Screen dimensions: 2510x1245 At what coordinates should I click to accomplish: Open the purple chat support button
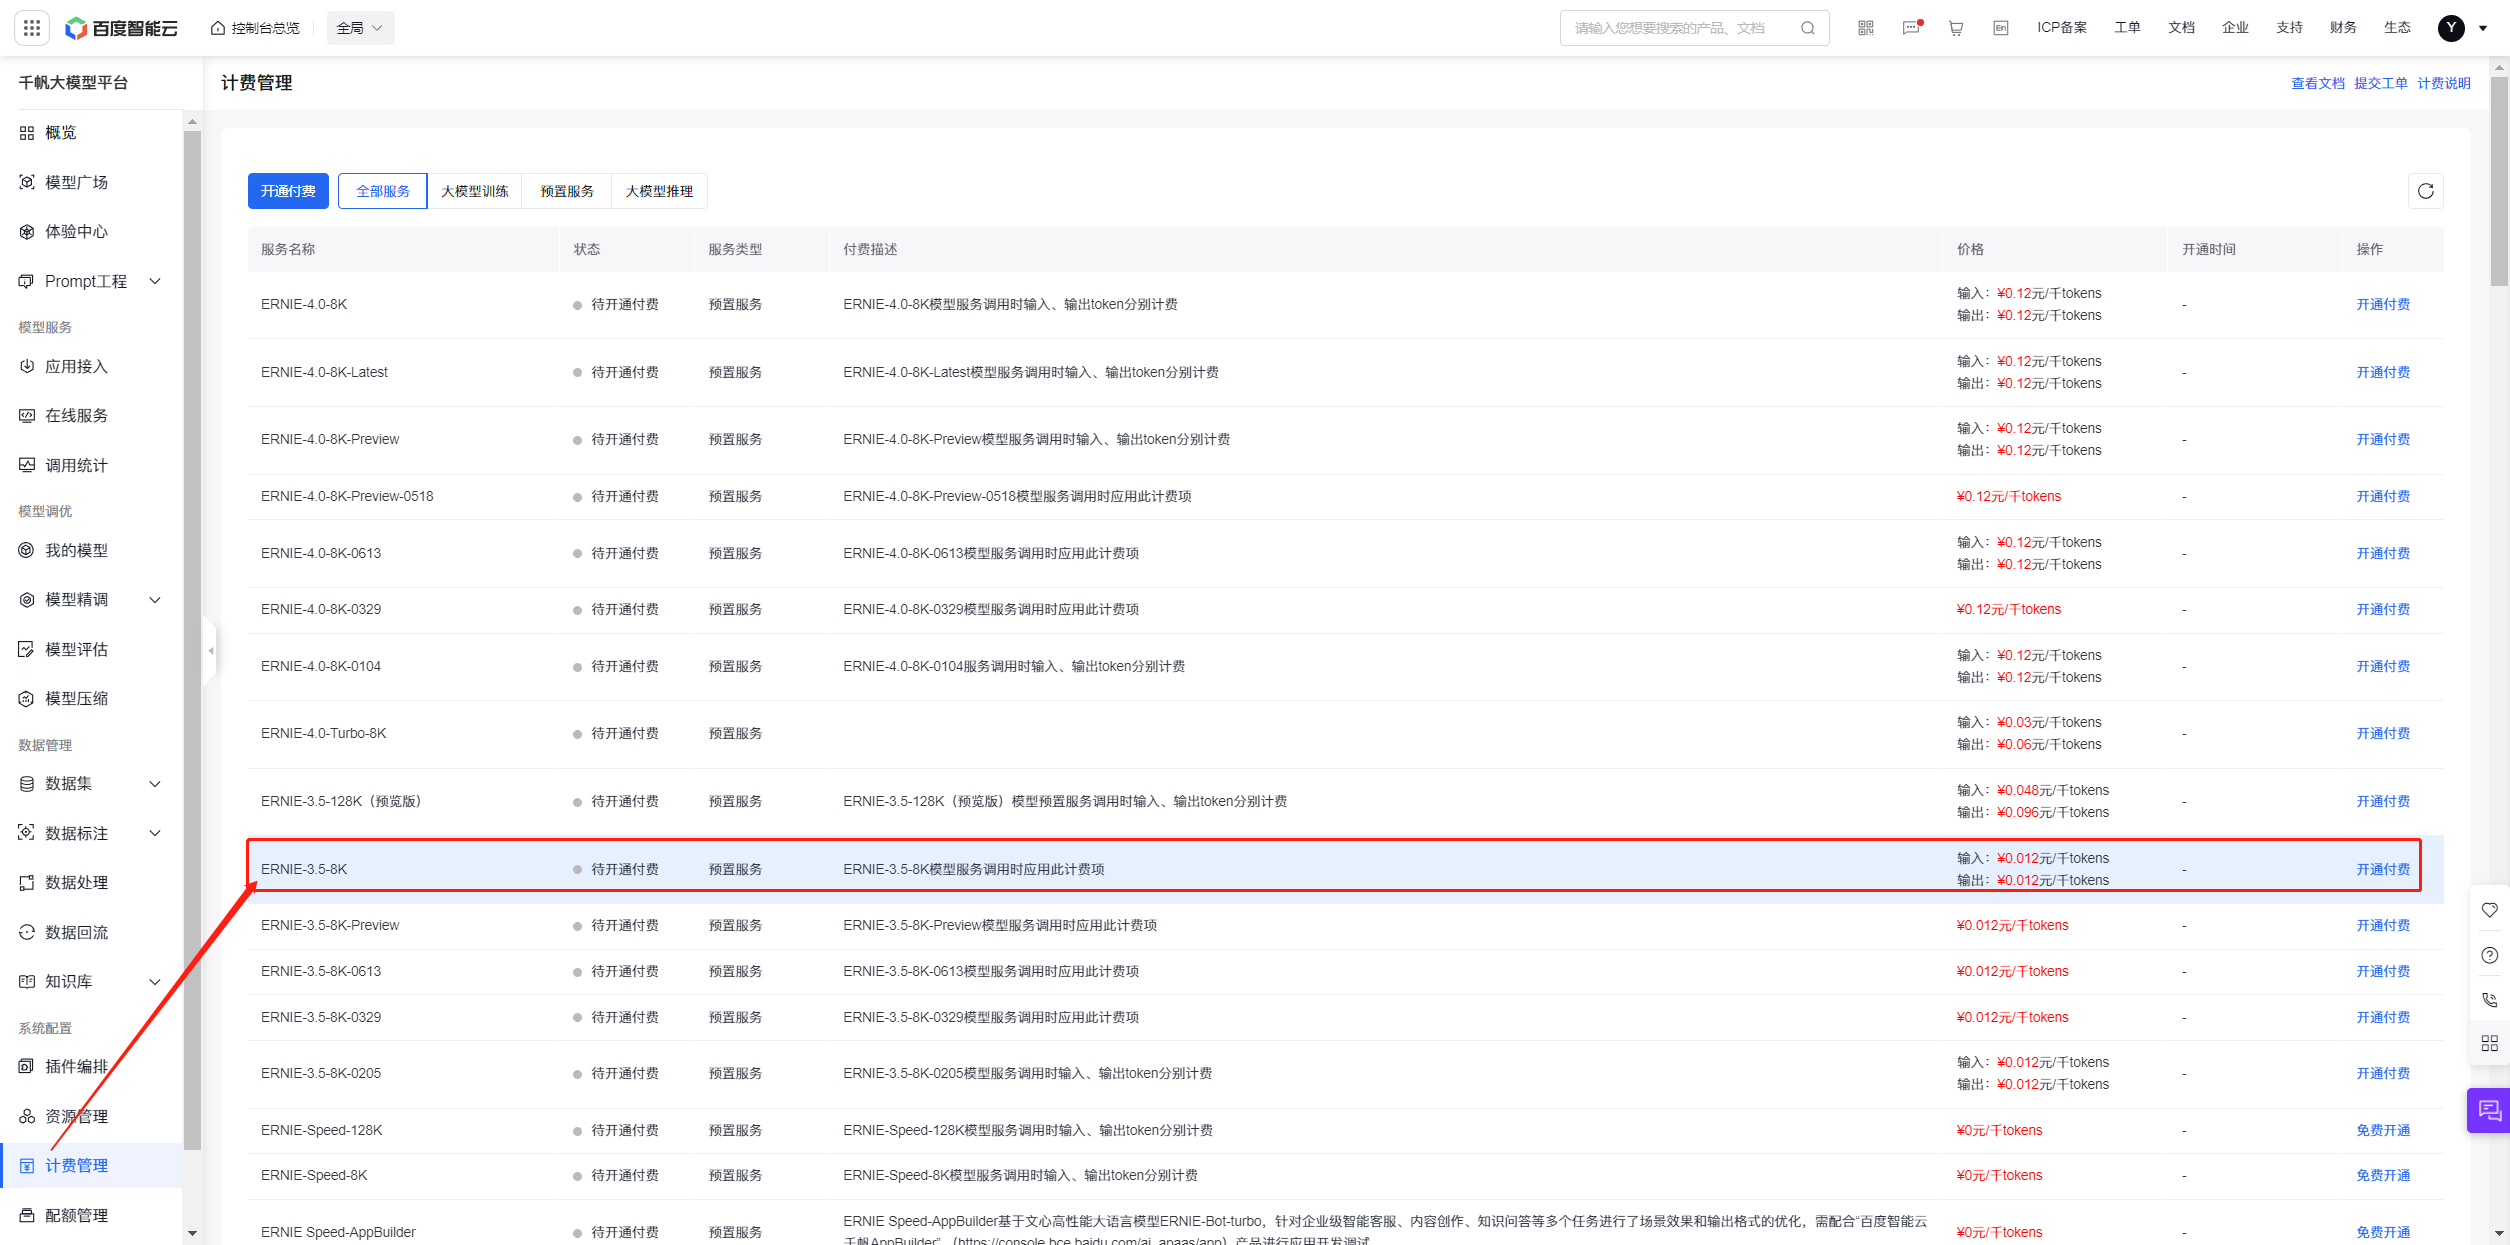[x=2489, y=1110]
